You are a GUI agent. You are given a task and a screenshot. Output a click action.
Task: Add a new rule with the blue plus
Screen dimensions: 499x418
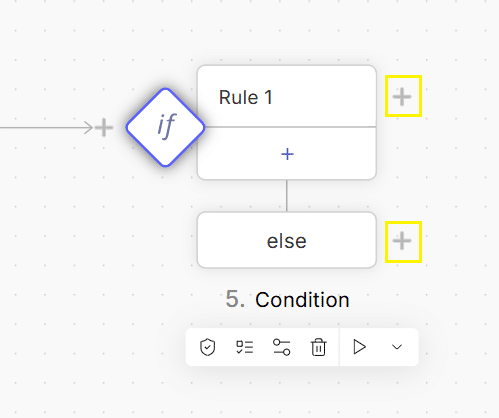[x=287, y=154]
